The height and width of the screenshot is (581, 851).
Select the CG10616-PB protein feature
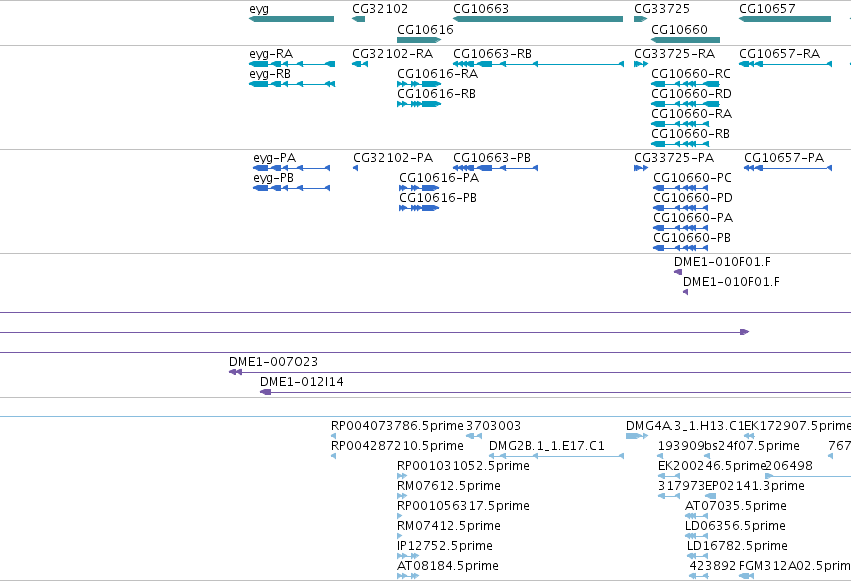pos(419,208)
